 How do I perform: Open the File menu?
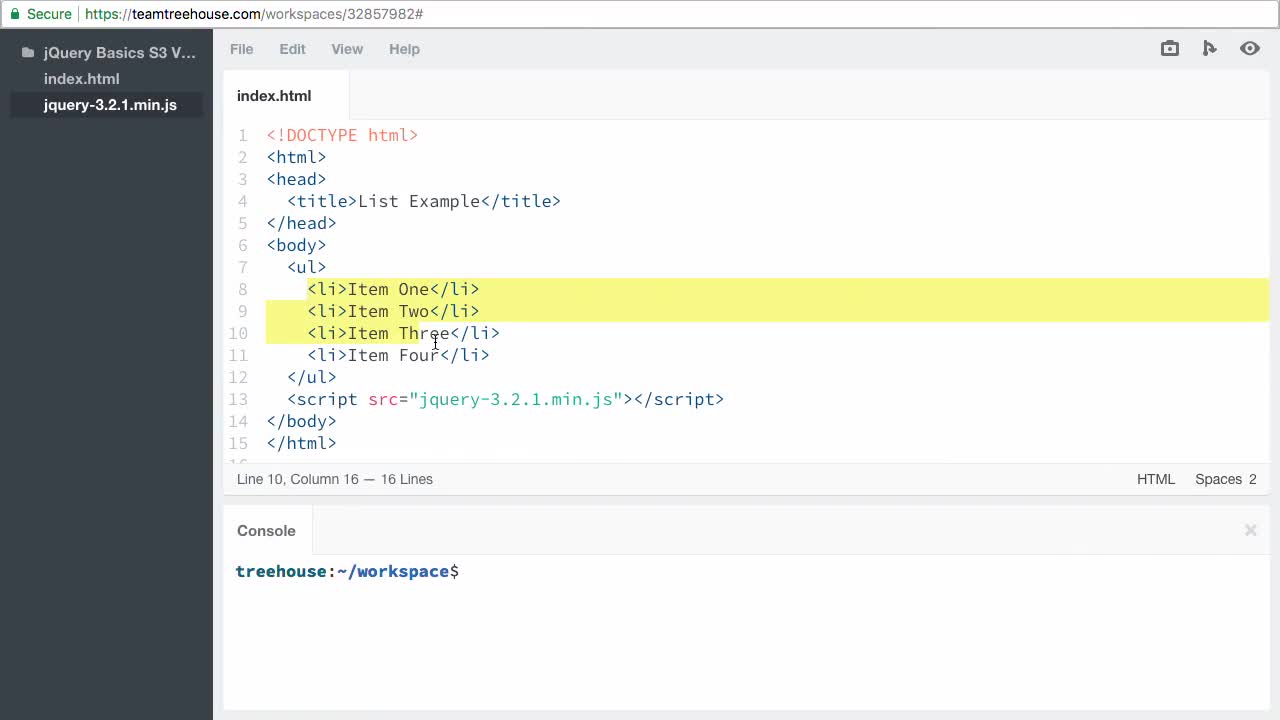click(242, 49)
